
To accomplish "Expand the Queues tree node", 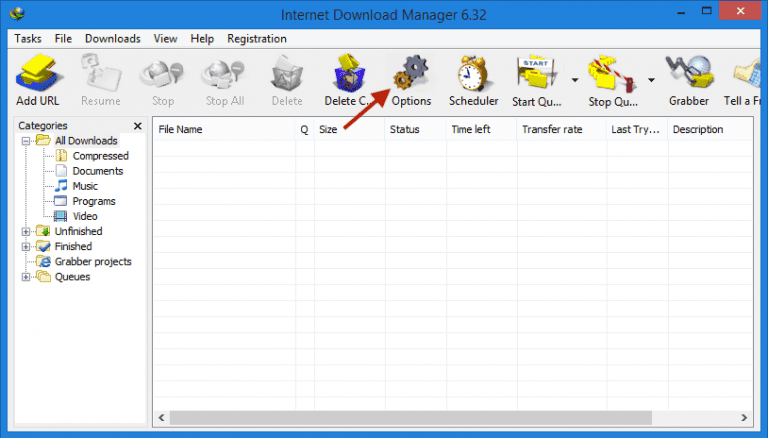I will pyautogui.click(x=26, y=277).
